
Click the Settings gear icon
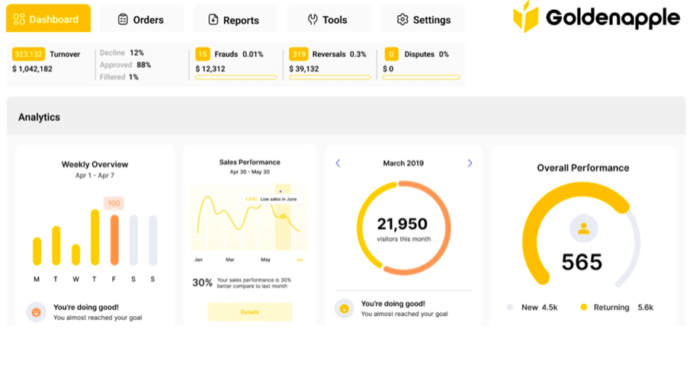402,20
